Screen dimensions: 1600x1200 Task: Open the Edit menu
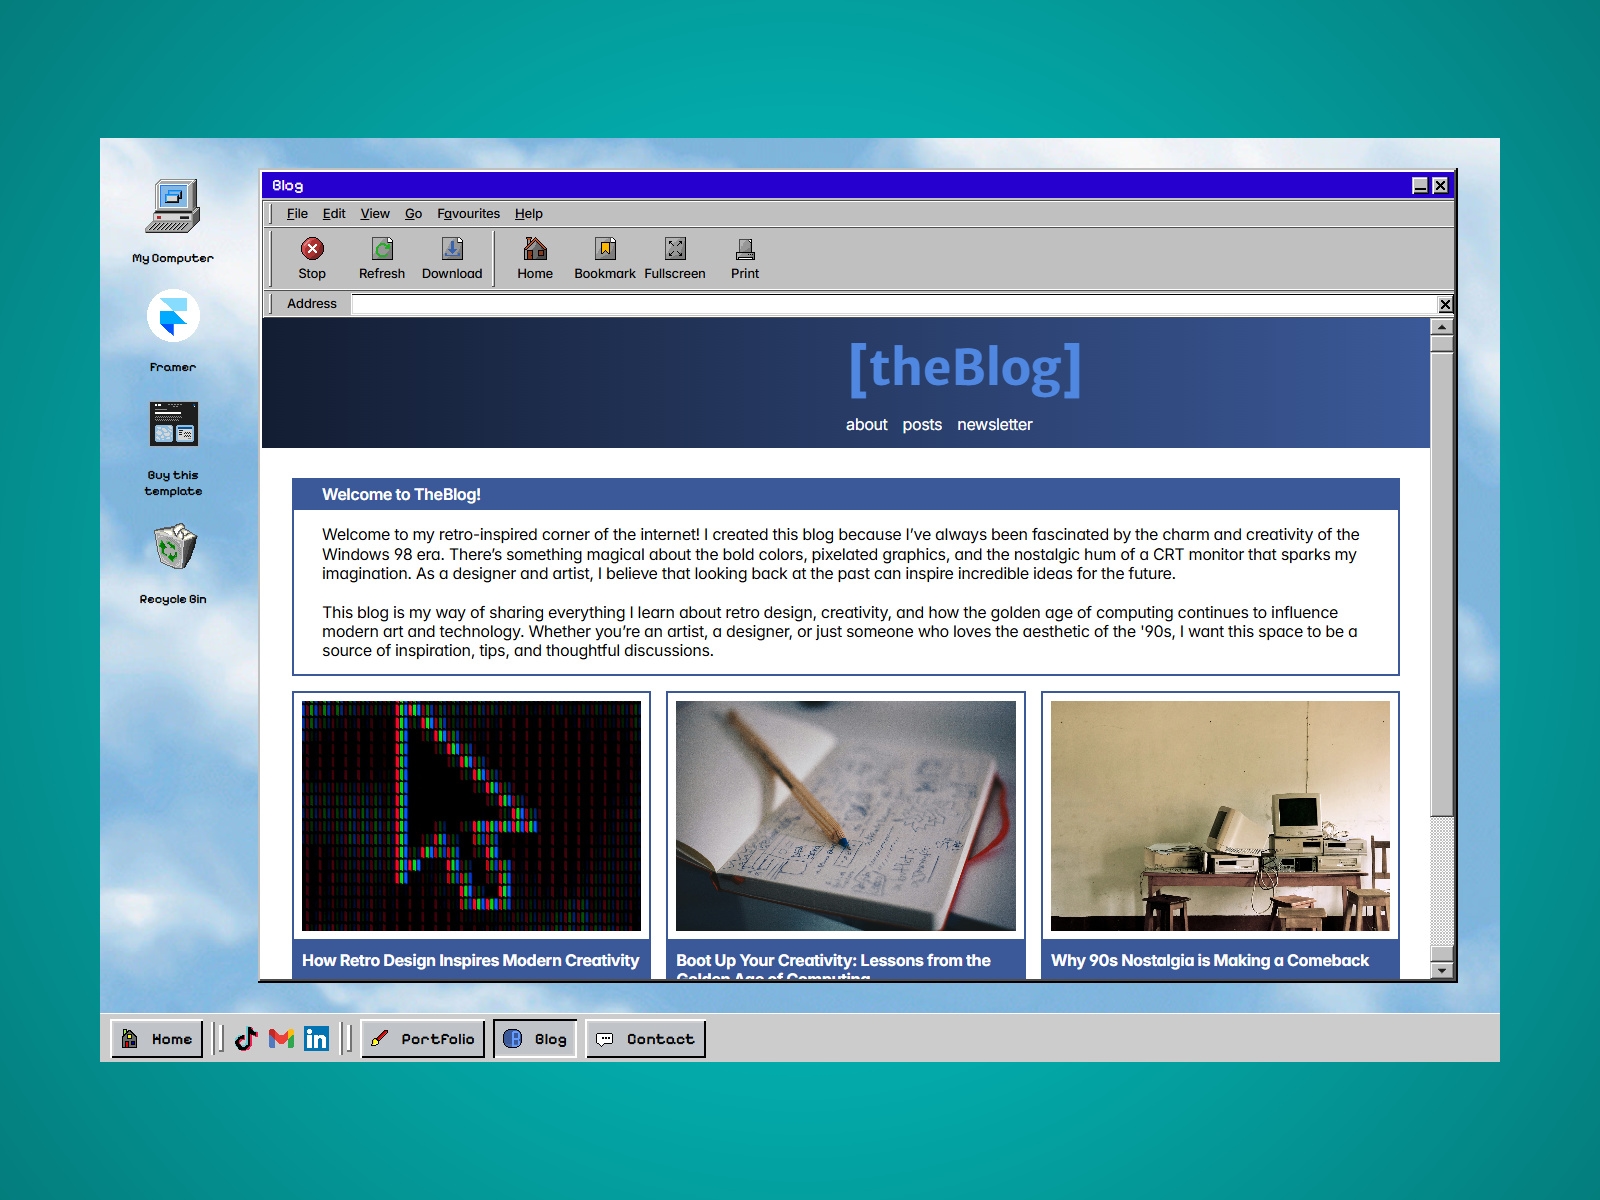tap(334, 213)
